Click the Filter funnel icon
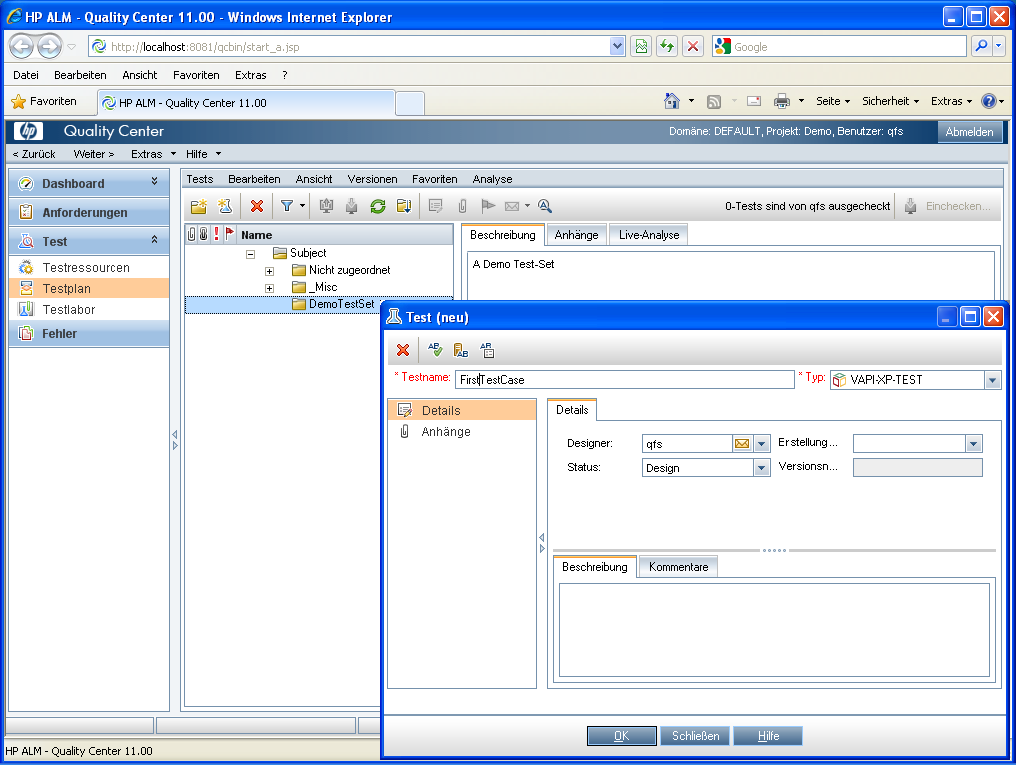Viewport: 1016px width, 765px height. (286, 206)
